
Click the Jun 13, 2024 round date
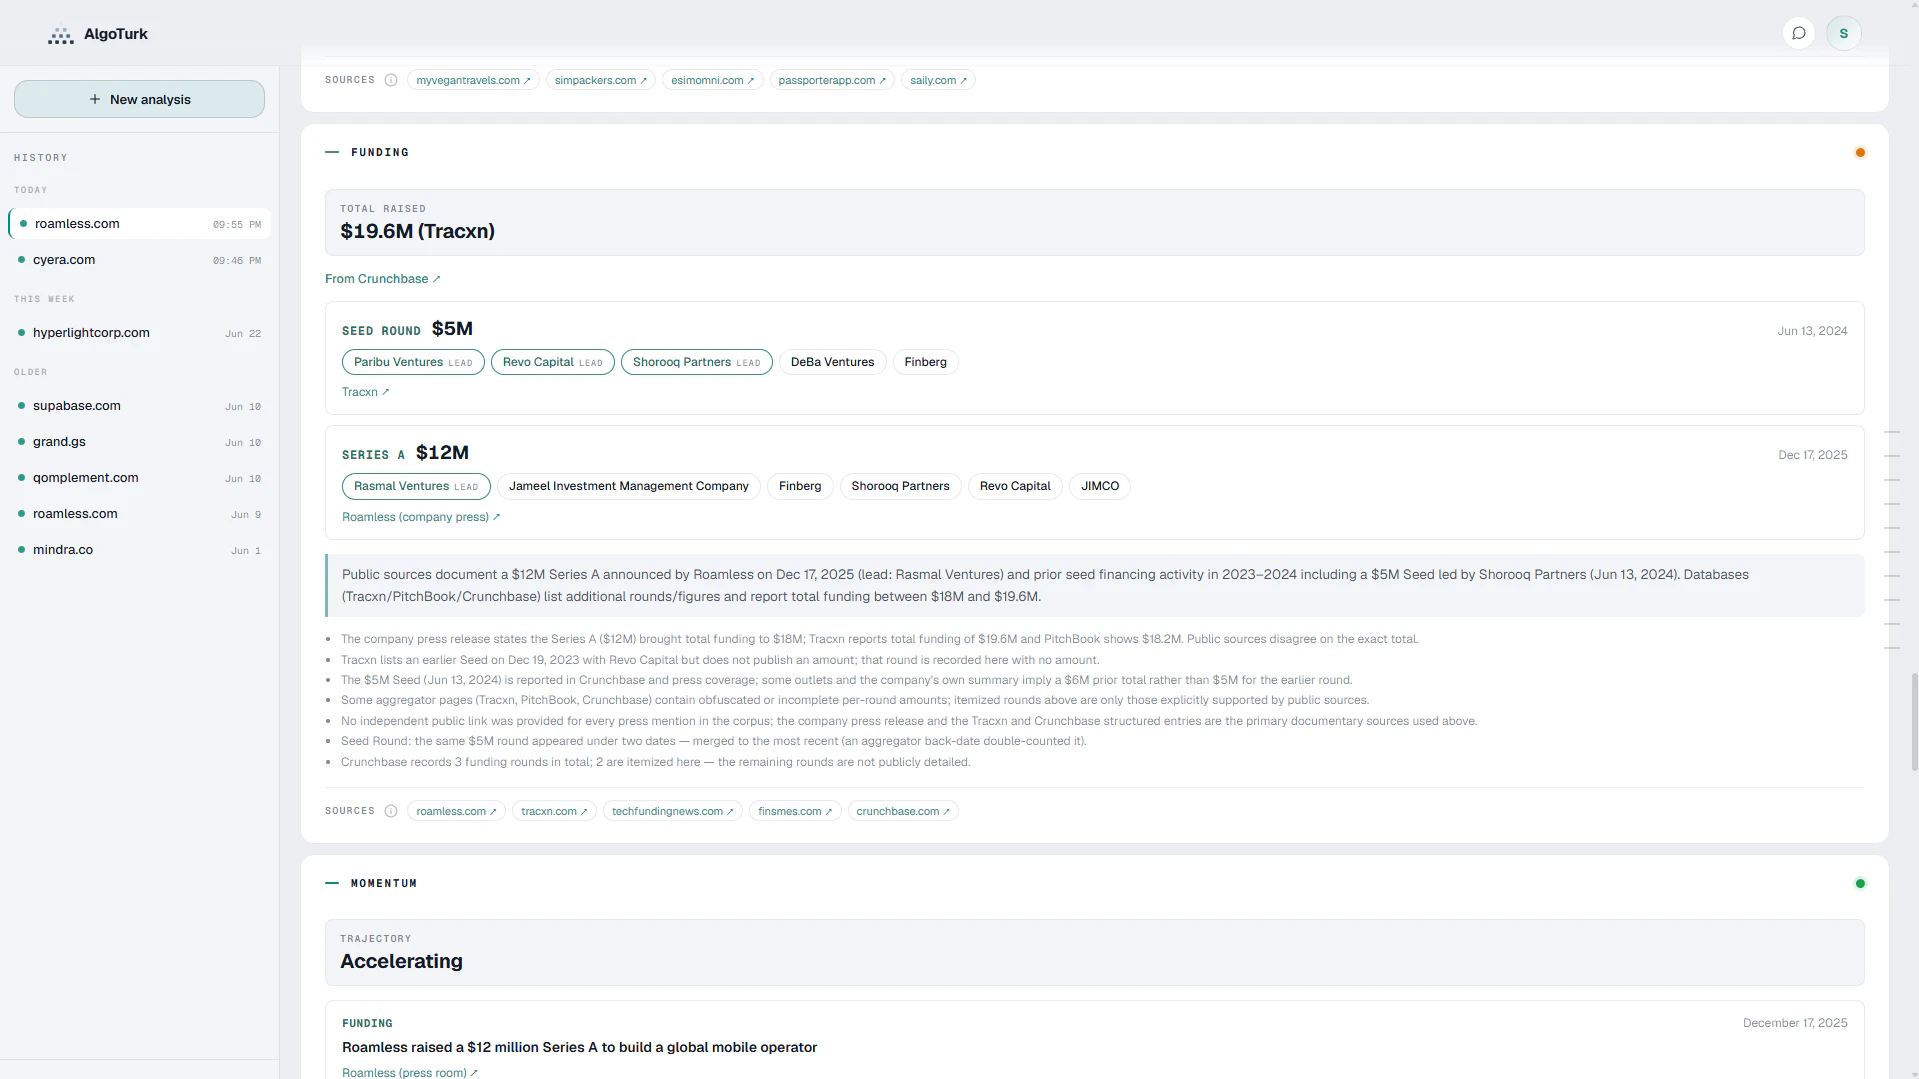pos(1812,331)
